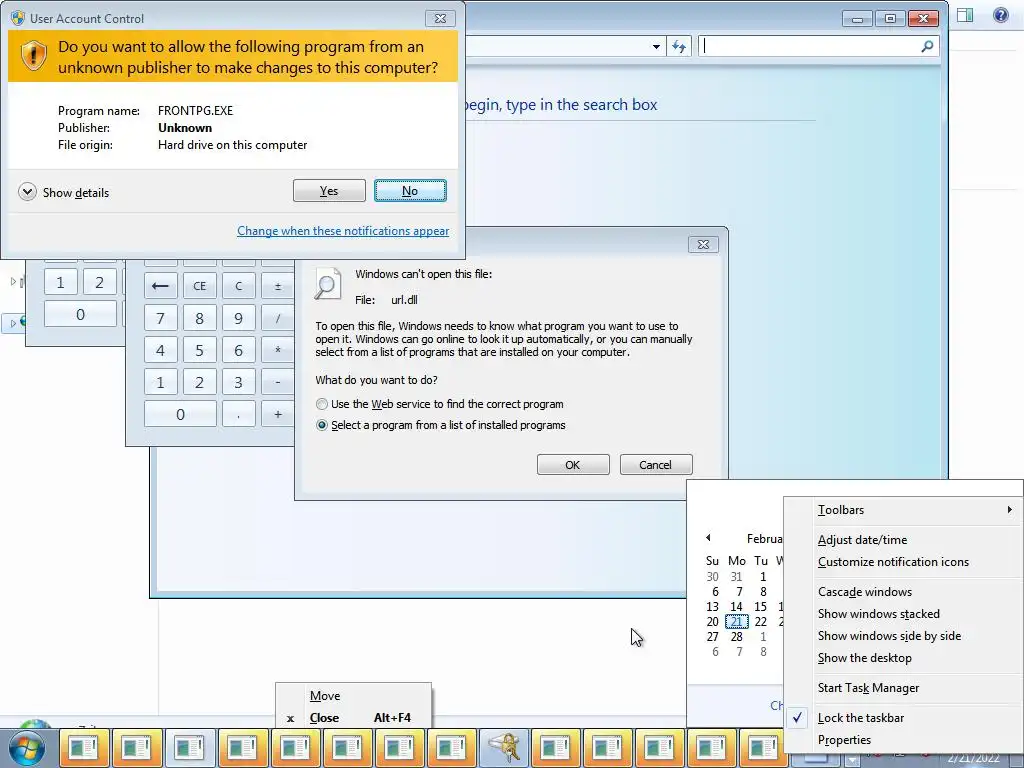Click the plus button on front calculator

[x=278, y=414]
